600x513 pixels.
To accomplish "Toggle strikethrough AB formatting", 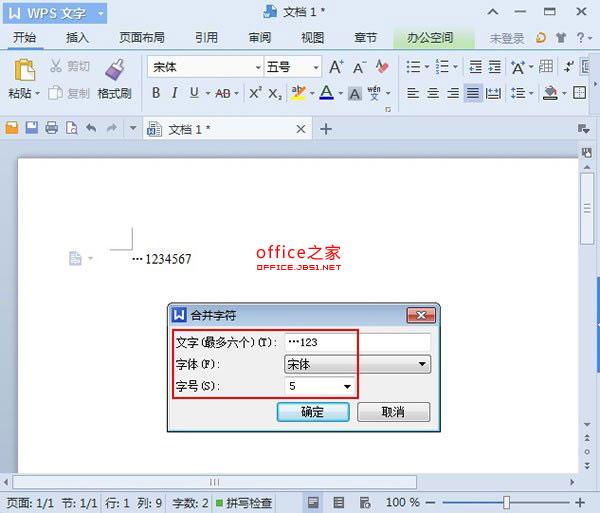I will click(223, 93).
